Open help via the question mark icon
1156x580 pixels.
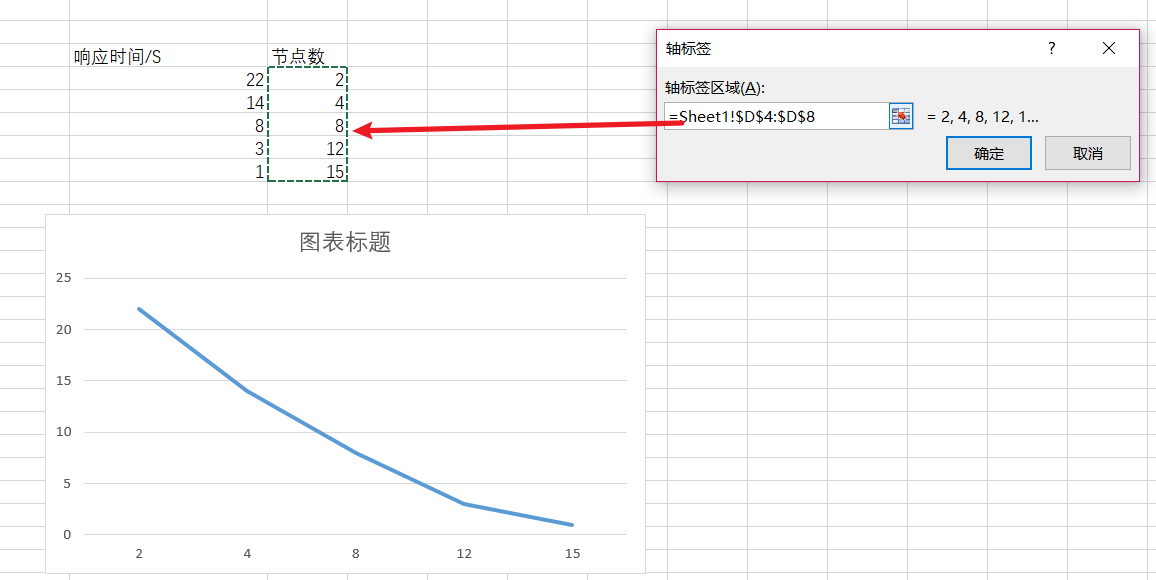click(x=1050, y=47)
